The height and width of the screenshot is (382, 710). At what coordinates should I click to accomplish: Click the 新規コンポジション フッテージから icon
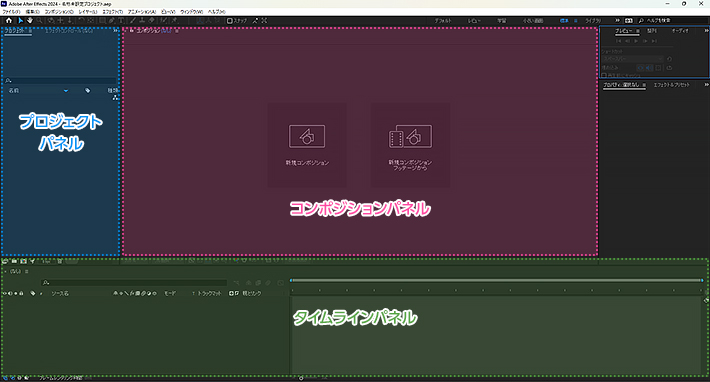tap(410, 136)
